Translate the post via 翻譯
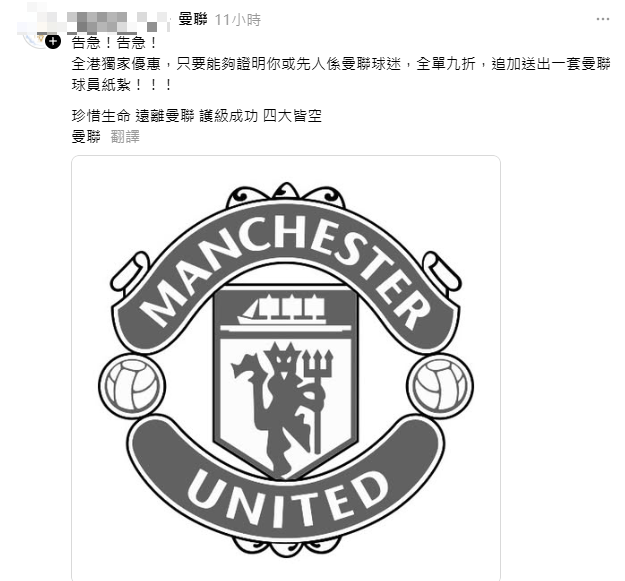Viewport: 625px width, 581px height. coord(125,137)
